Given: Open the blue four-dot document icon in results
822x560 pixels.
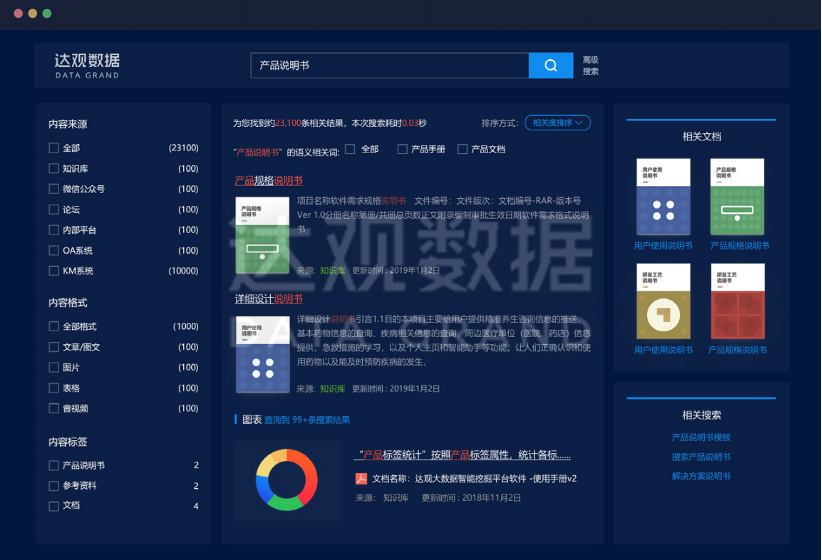Looking at the screenshot, I should click(256, 354).
